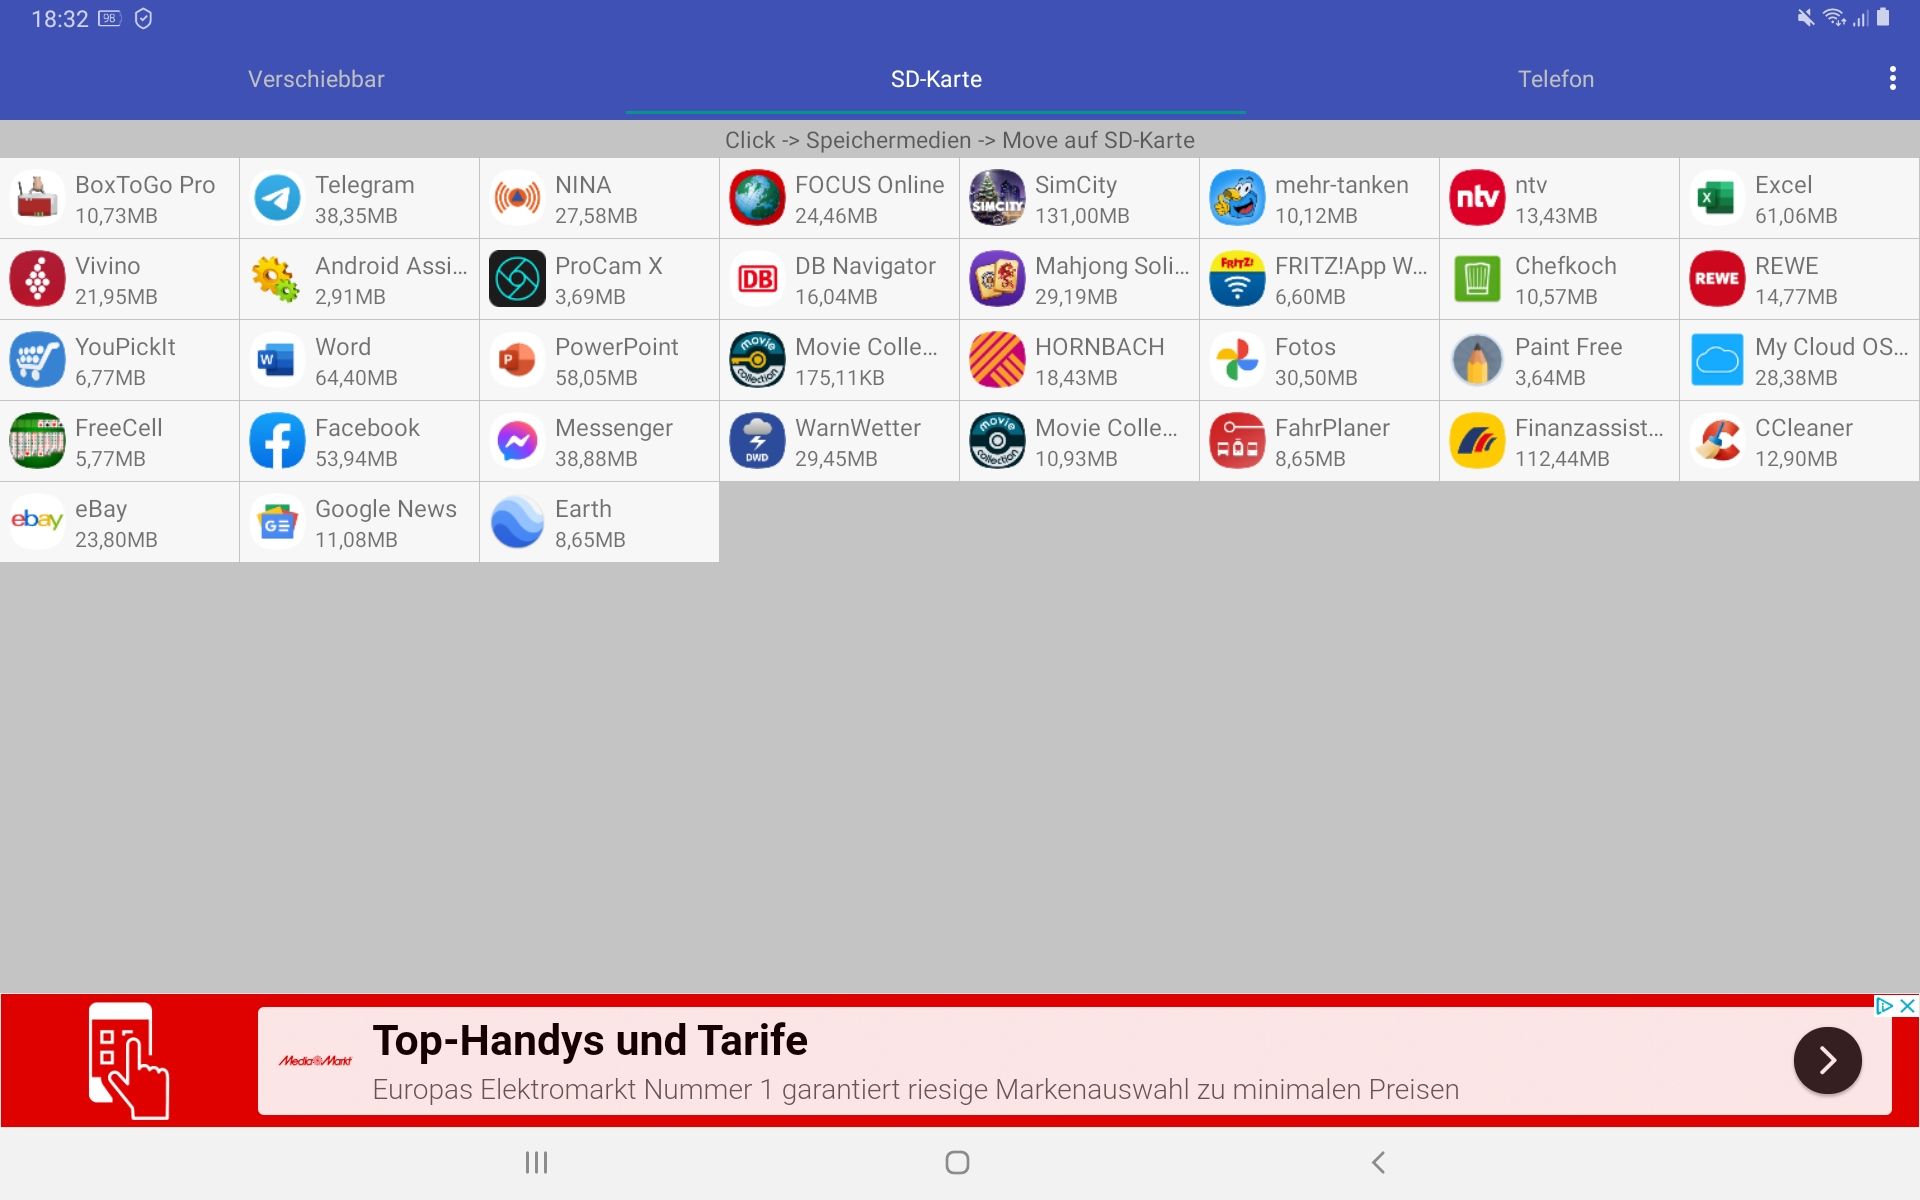
Task: Select the Word app icon
Action: tap(277, 360)
